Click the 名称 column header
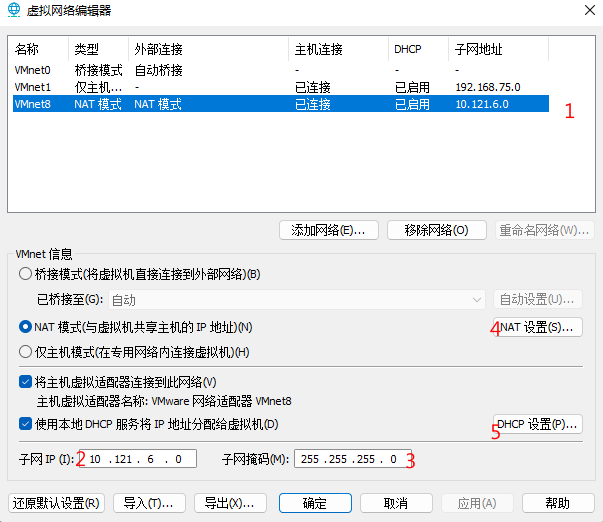Viewport: 603px width, 522px height. pyautogui.click(x=40, y=49)
